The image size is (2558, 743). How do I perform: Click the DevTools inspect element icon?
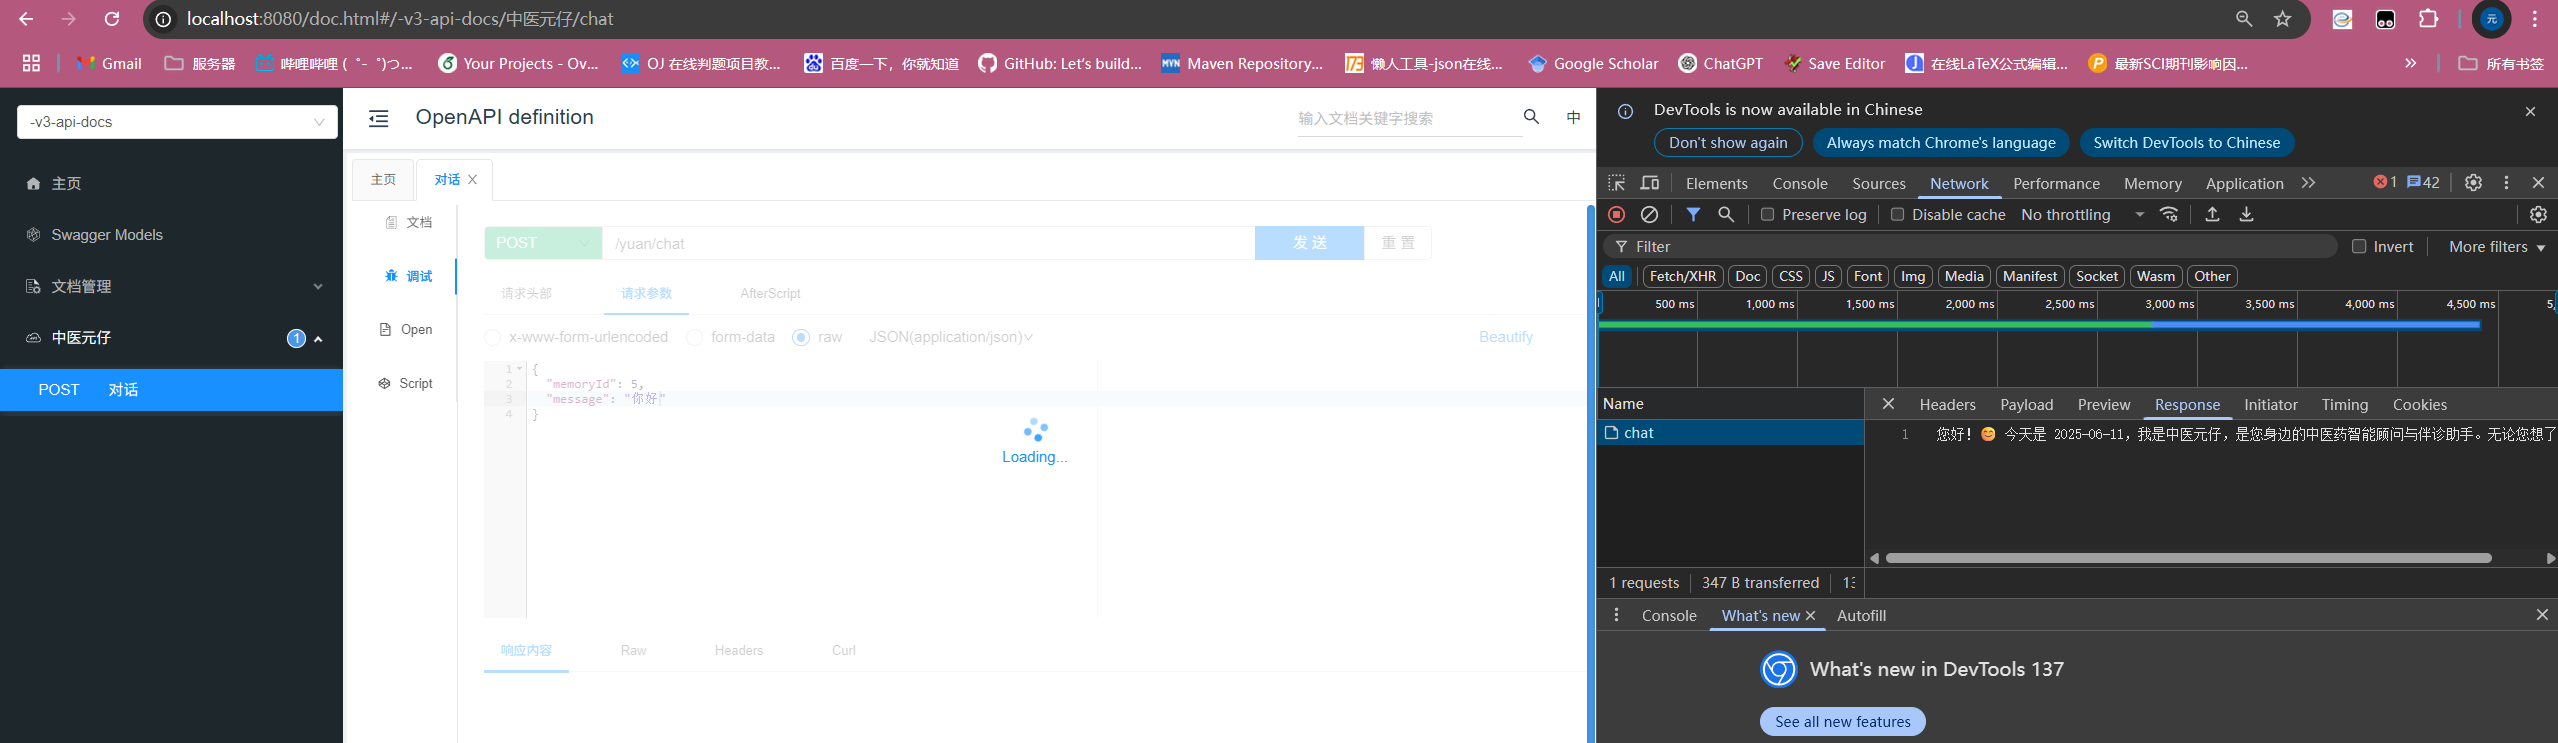tap(1616, 183)
